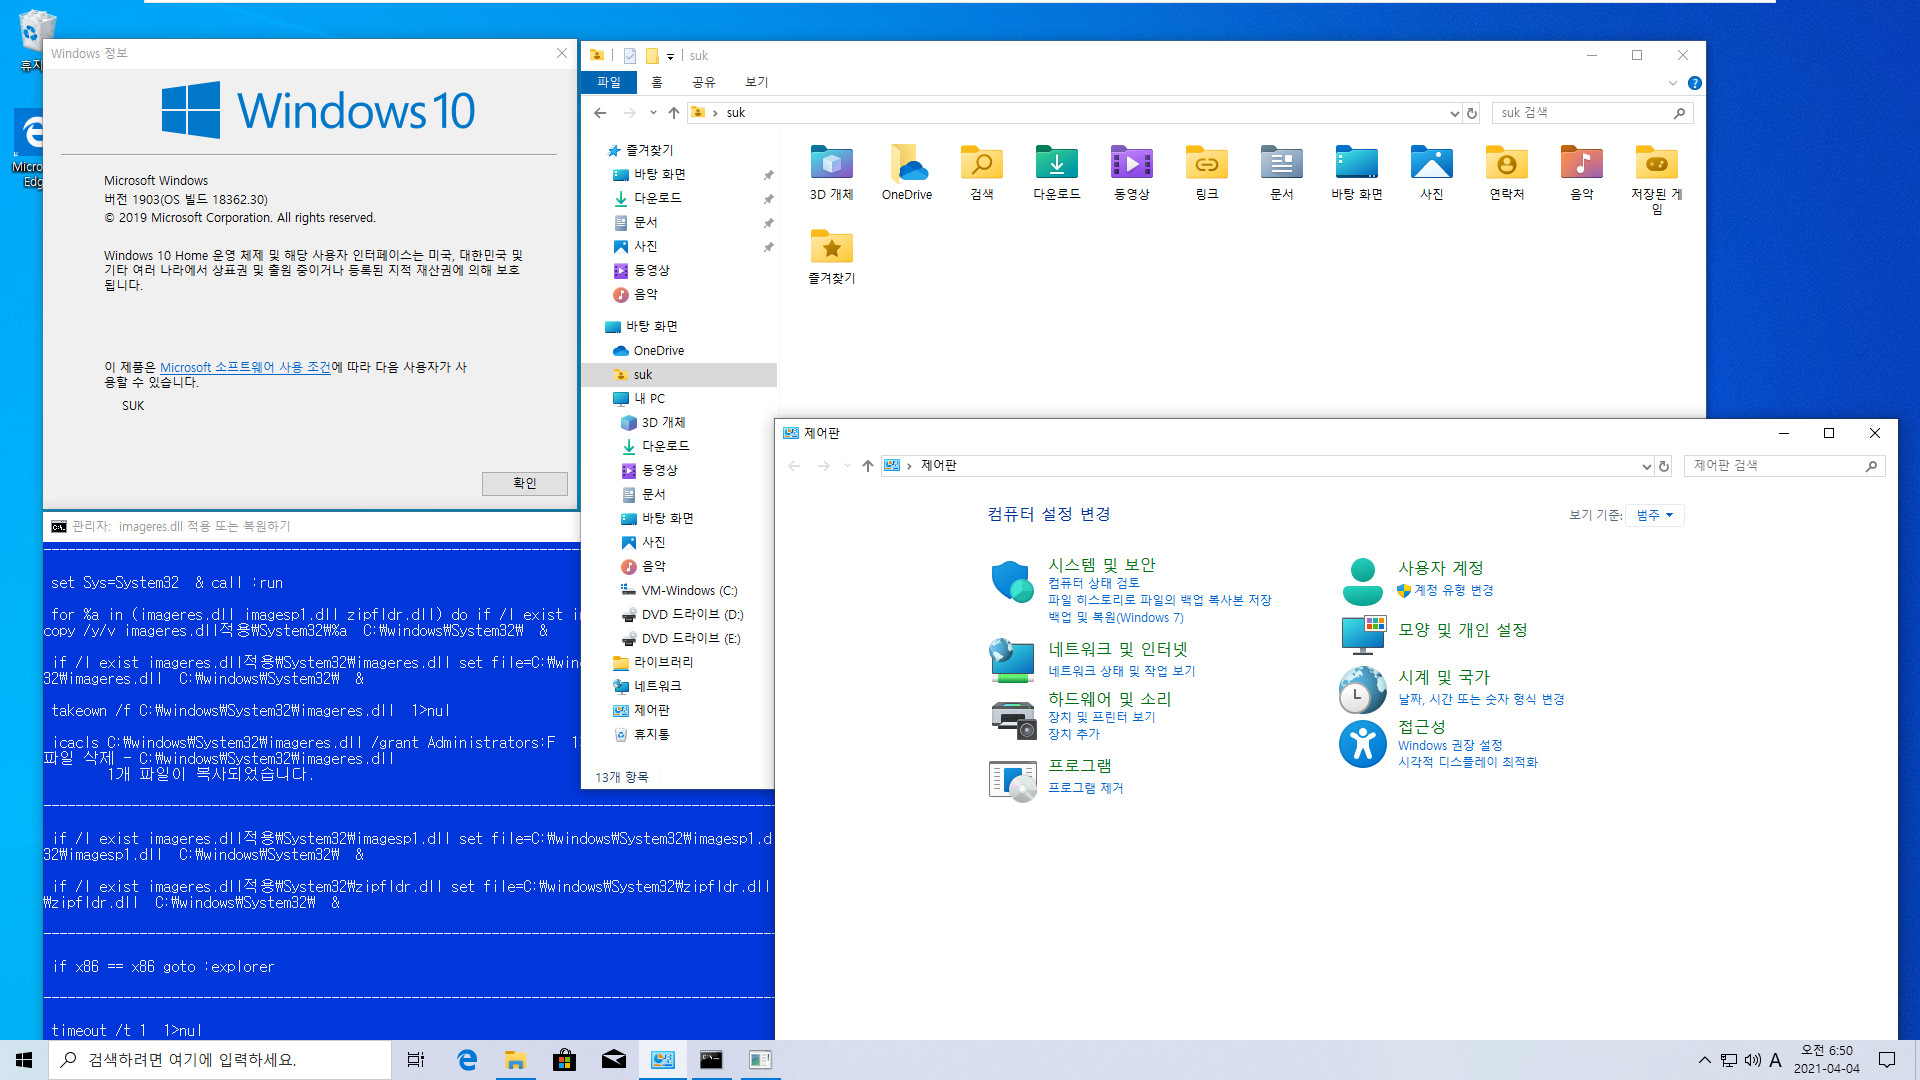Image resolution: width=1920 pixels, height=1080 pixels.
Task: Open 프로그램 제거 link
Action: (x=1086, y=788)
